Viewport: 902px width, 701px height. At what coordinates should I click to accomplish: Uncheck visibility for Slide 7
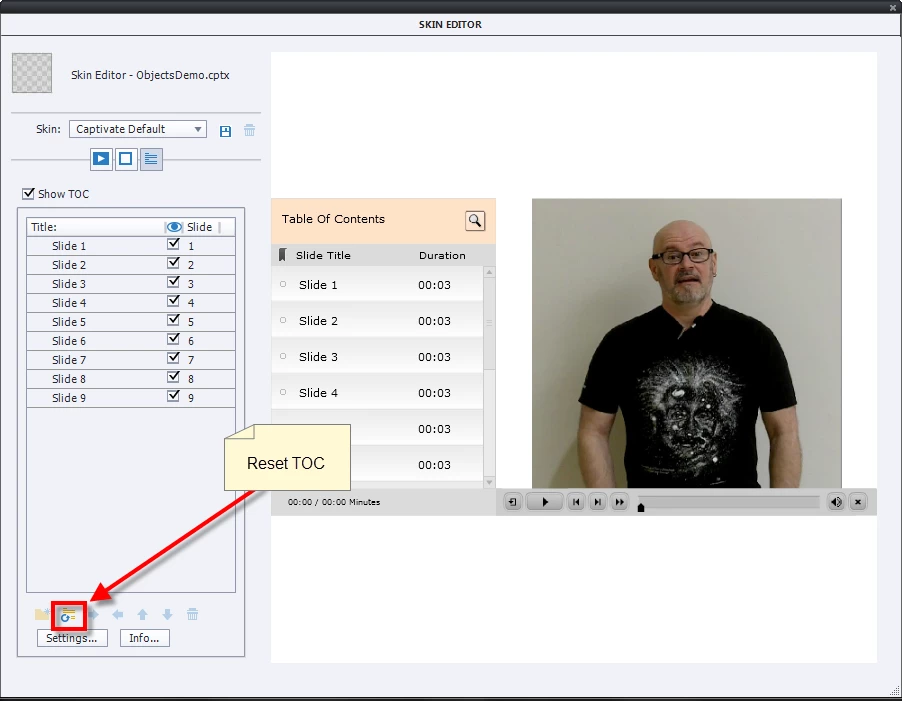[x=173, y=358]
